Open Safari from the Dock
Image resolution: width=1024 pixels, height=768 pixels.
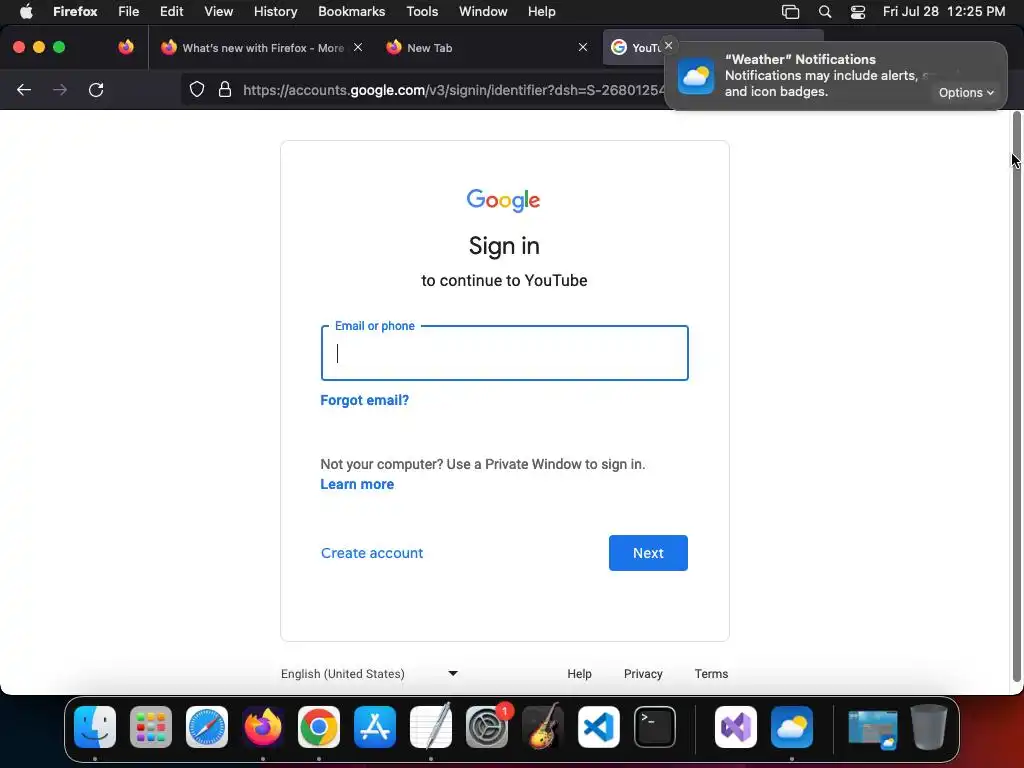[x=207, y=727]
